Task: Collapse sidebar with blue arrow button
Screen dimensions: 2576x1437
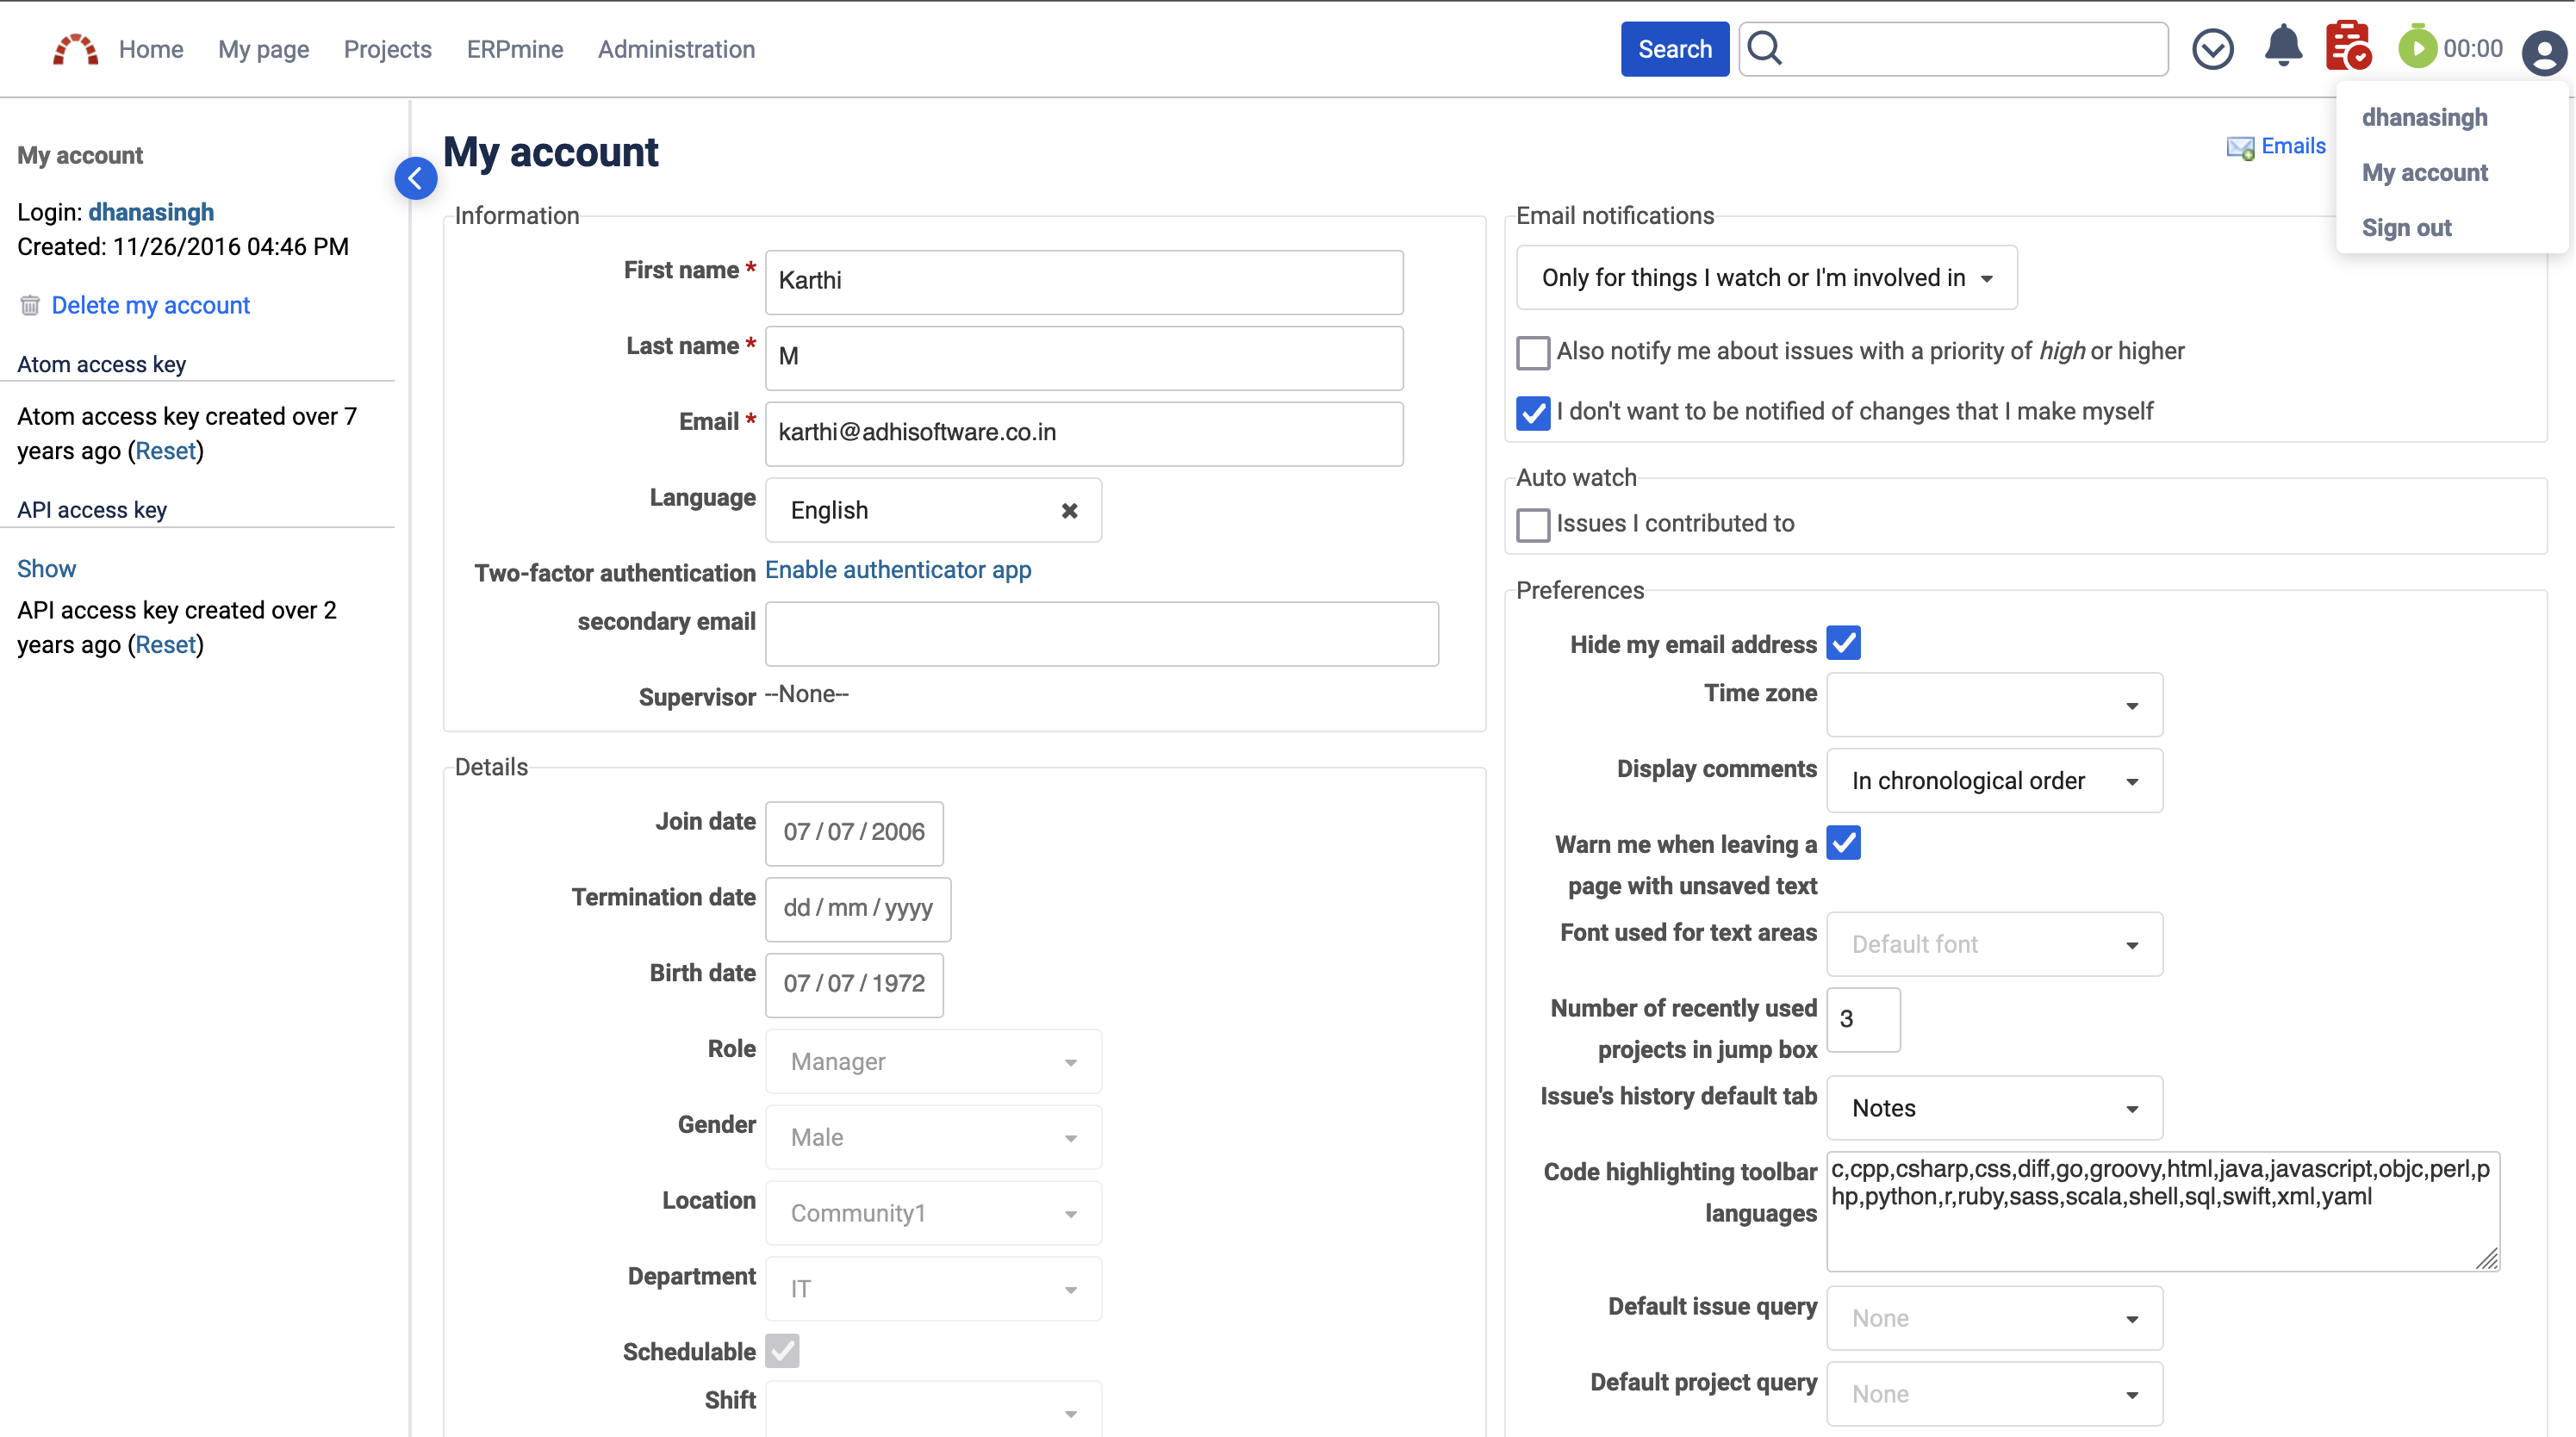Action: (415, 179)
